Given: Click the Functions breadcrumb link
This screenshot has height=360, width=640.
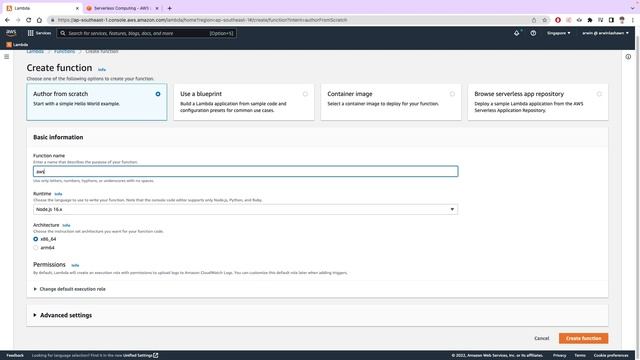Looking at the screenshot, I should (64, 51).
